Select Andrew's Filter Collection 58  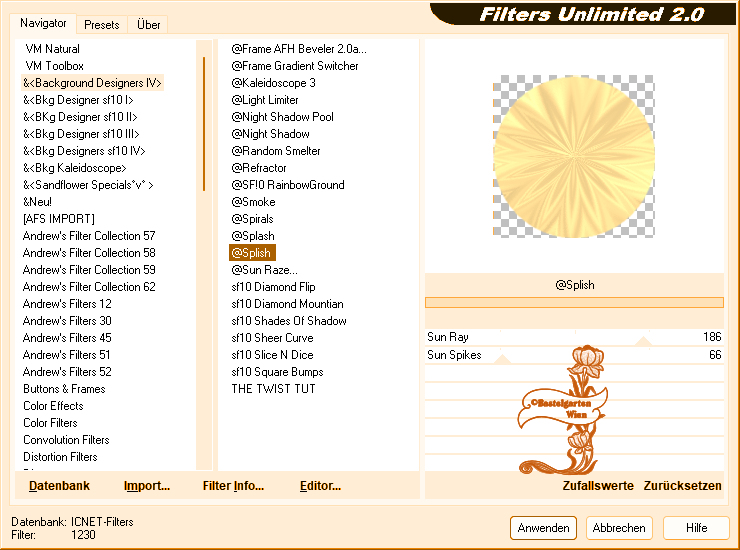[89, 253]
